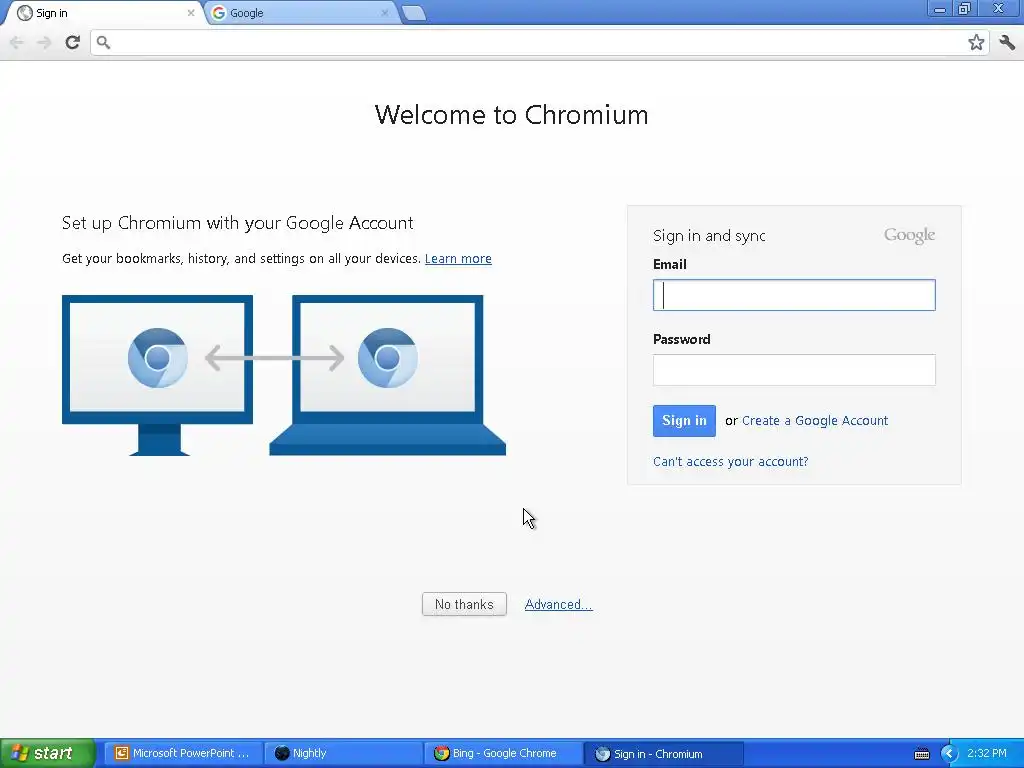The width and height of the screenshot is (1024, 768).
Task: Click the search magnifier in the address bar
Action: coord(103,42)
